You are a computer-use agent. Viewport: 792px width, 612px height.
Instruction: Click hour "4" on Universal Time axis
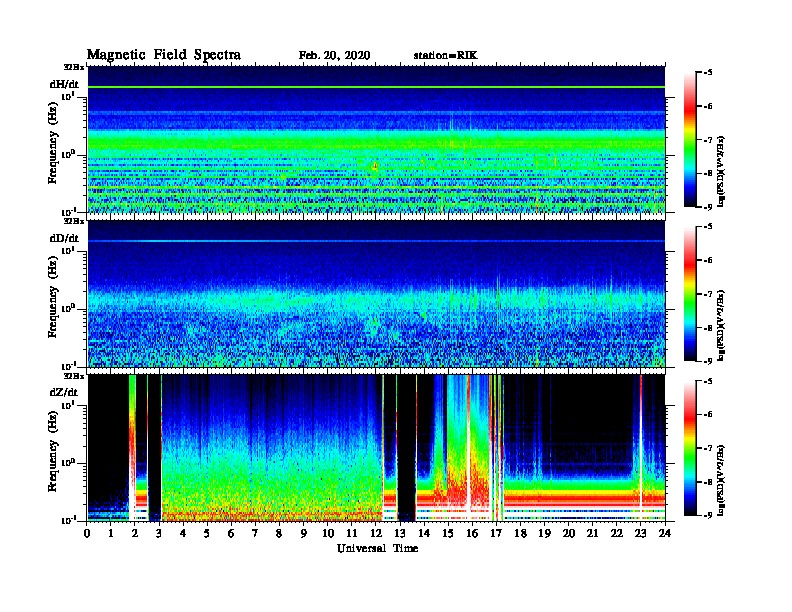click(183, 533)
